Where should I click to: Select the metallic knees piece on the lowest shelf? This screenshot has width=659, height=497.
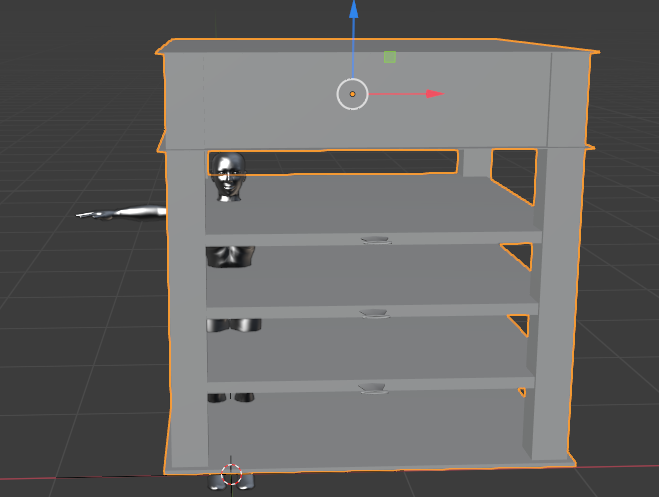(230, 397)
